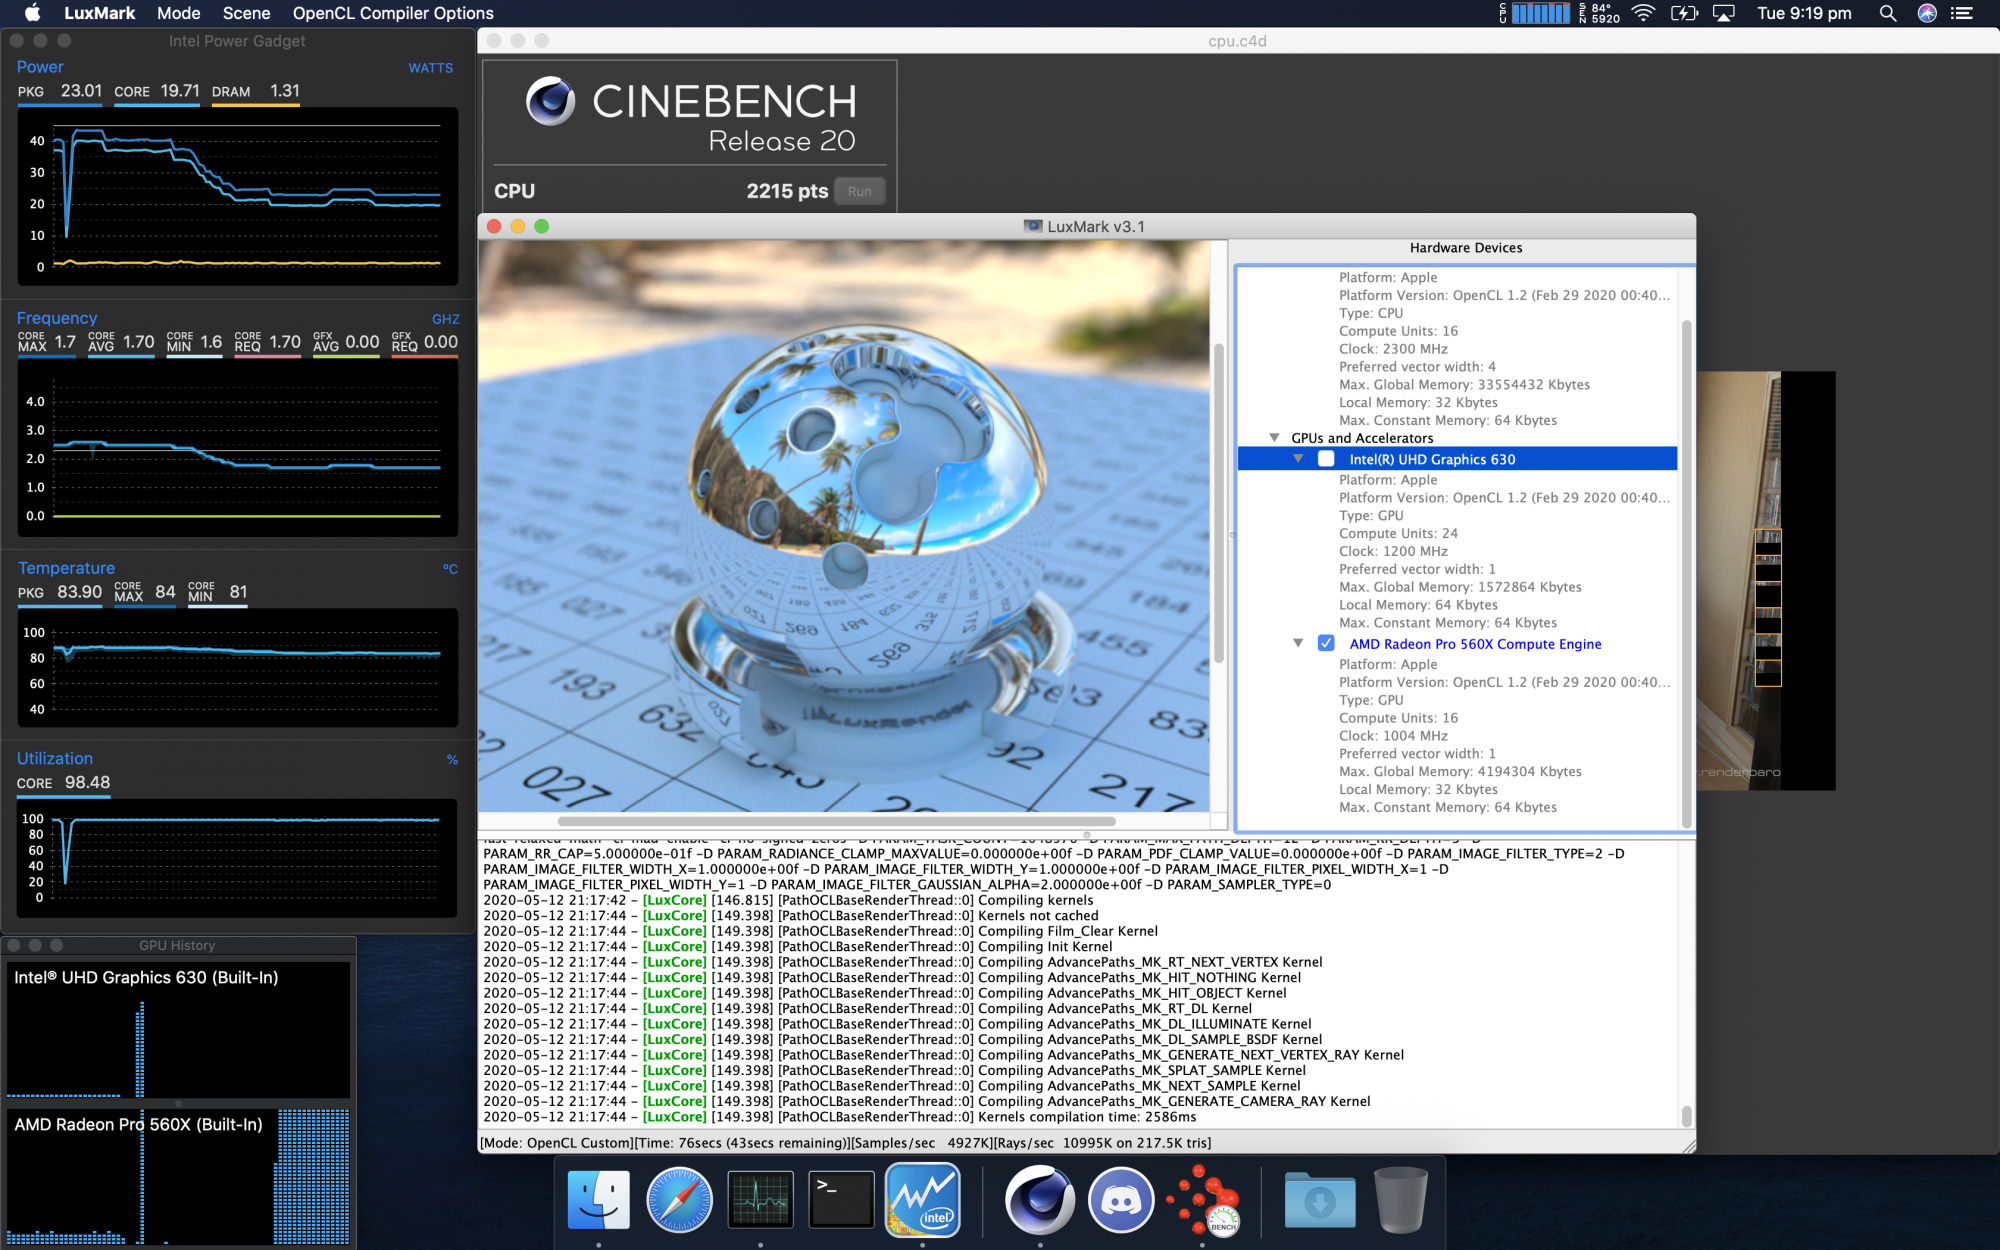
Task: Click the Spotlight search icon
Action: [x=1888, y=13]
